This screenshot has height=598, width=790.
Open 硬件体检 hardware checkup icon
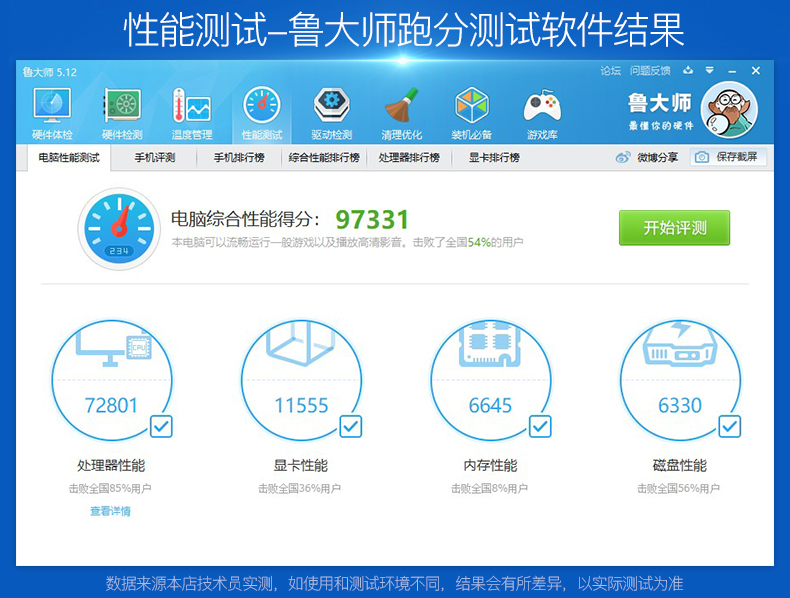coord(52,106)
